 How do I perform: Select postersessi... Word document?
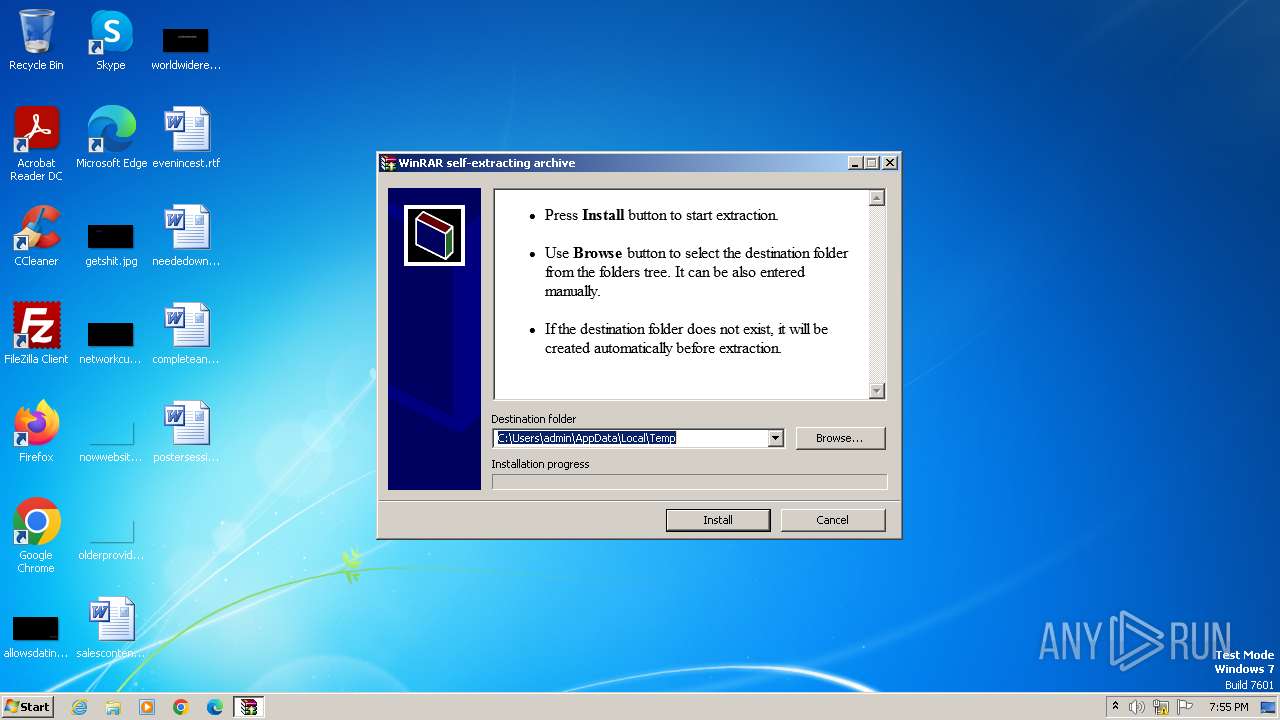[186, 432]
